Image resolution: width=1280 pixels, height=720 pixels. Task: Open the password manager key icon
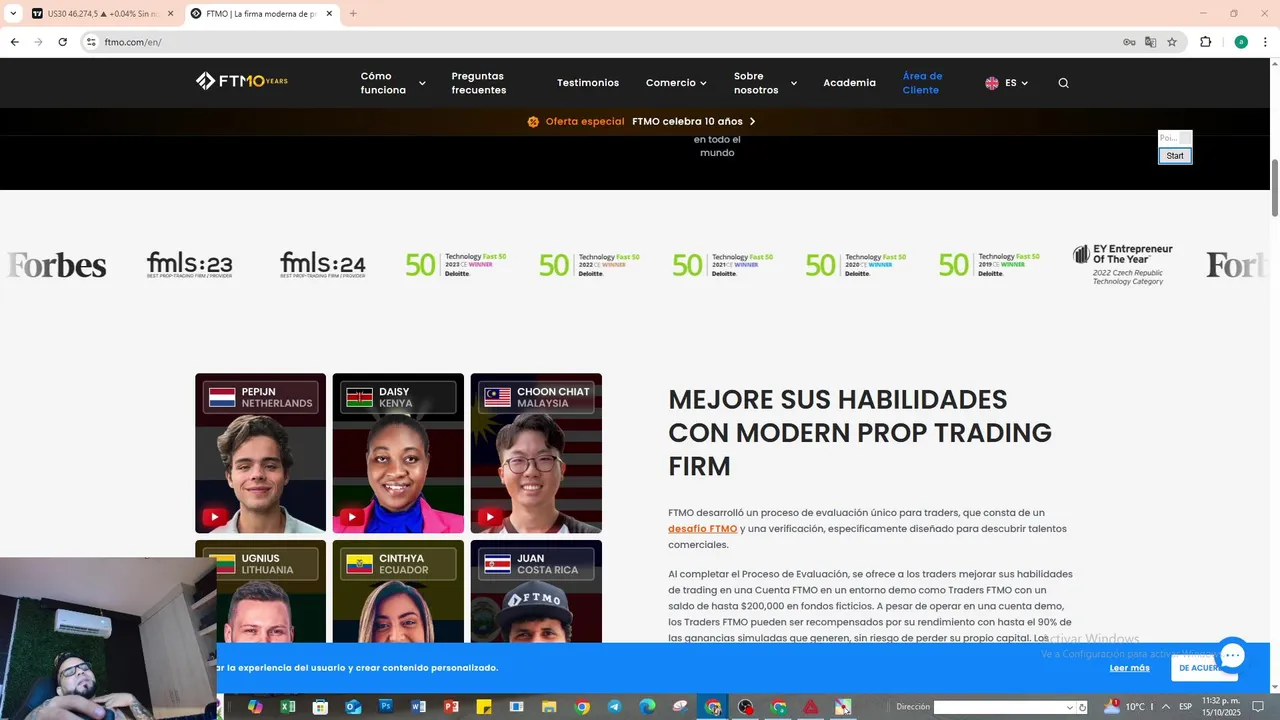[x=1129, y=42]
